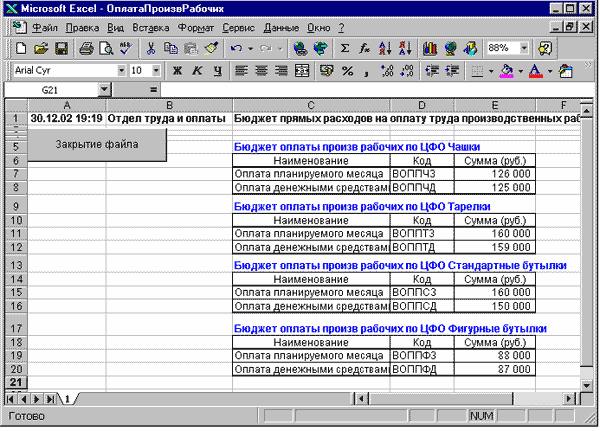Apply percent style button
600x431 pixels.
coord(347,71)
